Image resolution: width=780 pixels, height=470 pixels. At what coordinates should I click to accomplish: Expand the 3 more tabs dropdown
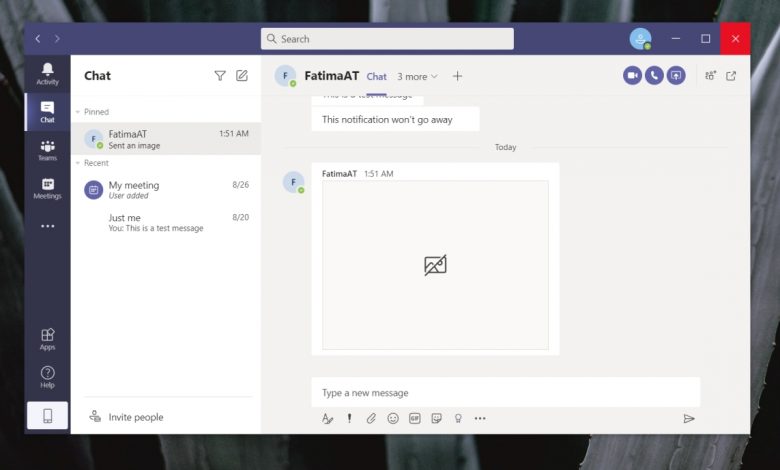tap(417, 77)
